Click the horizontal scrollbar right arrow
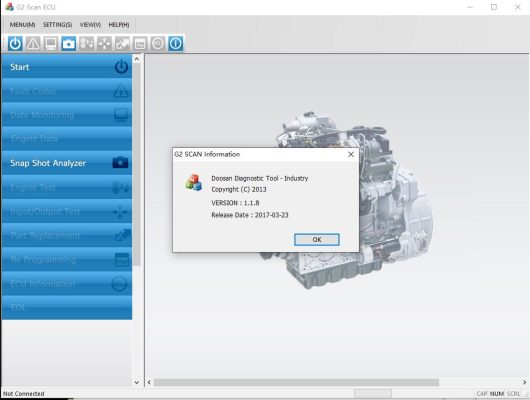Viewport: 530px width, 400px height. coord(524,382)
